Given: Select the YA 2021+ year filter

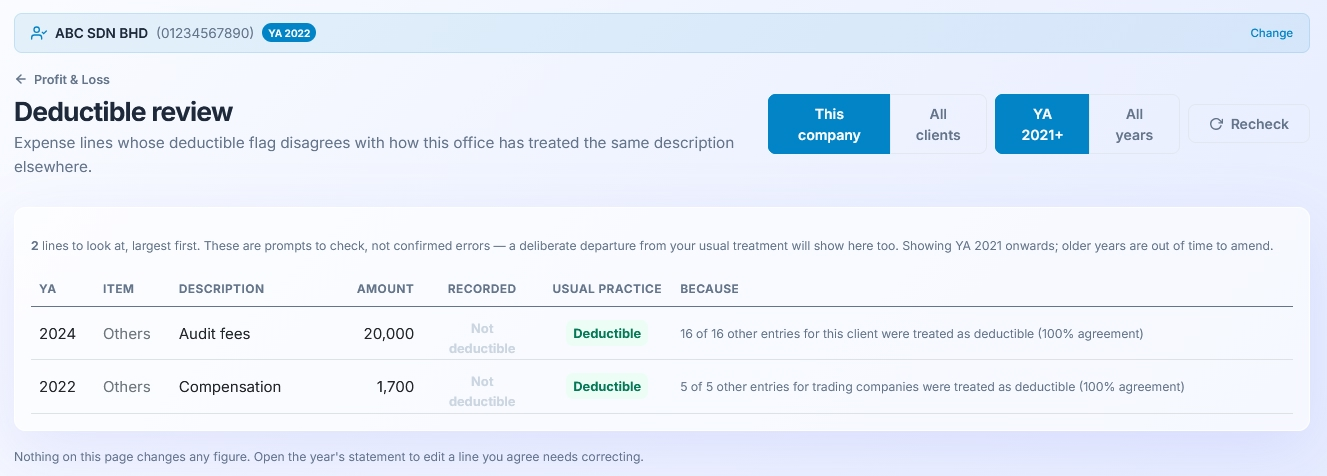Looking at the screenshot, I should tap(1042, 124).
